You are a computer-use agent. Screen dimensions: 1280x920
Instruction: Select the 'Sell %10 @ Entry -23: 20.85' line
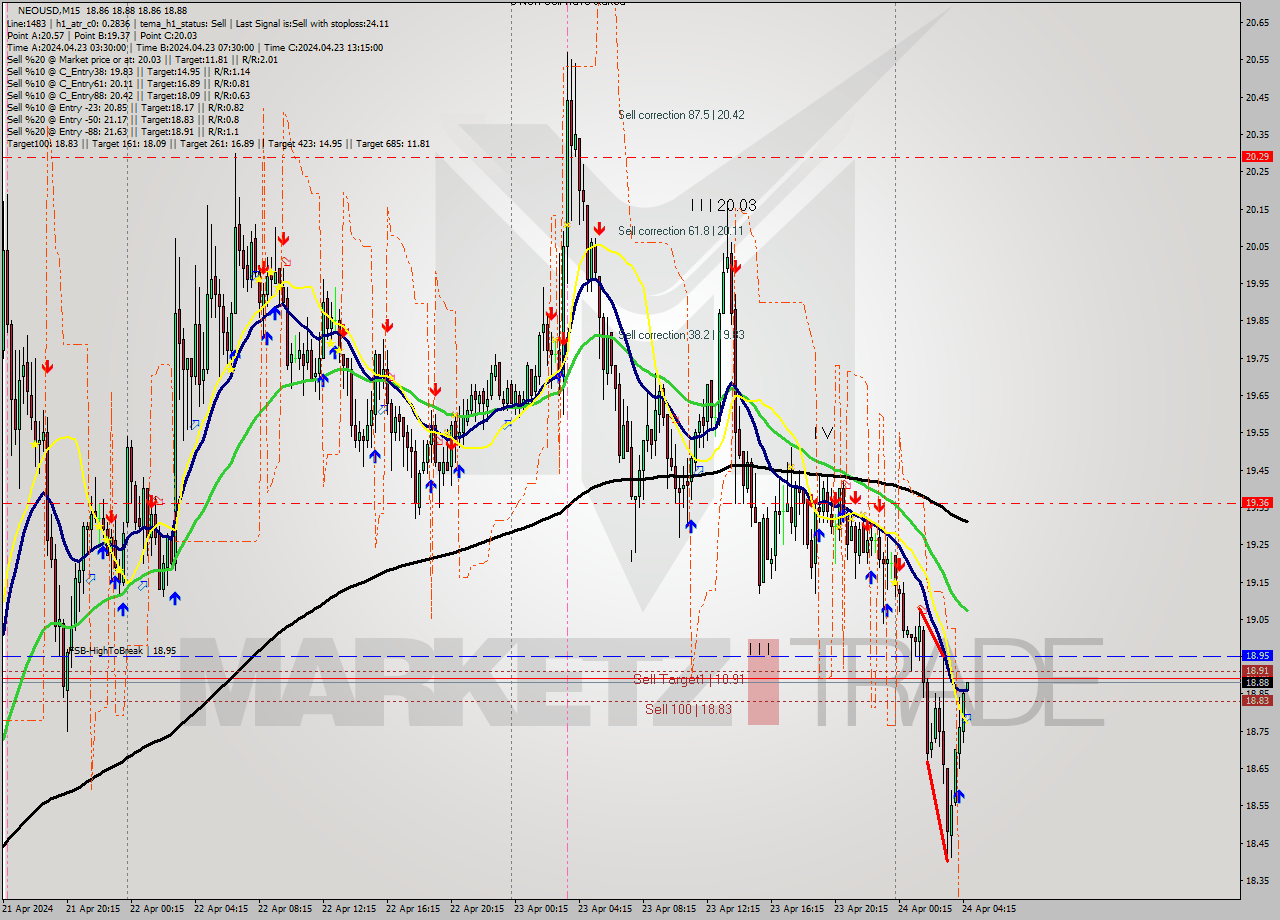[125, 107]
